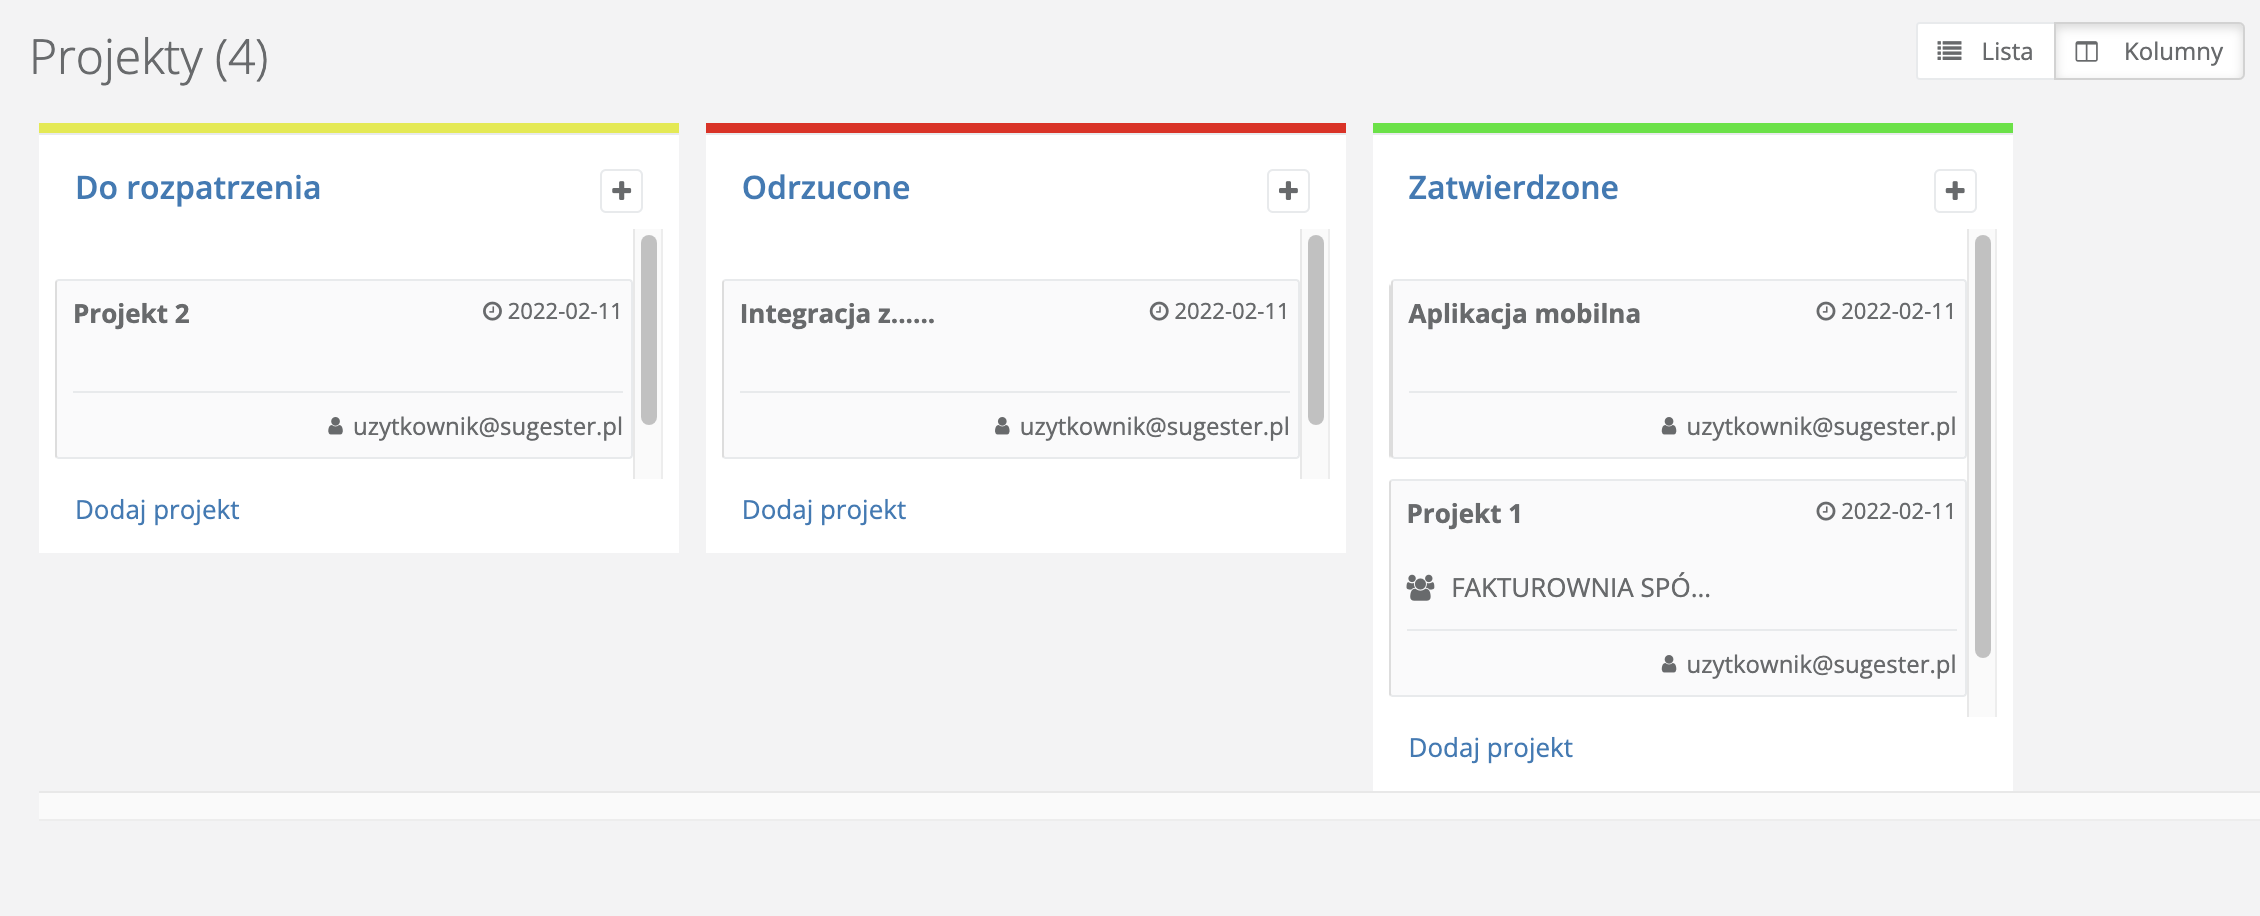Click Dodaj projekt under Odrzucone

tap(824, 510)
